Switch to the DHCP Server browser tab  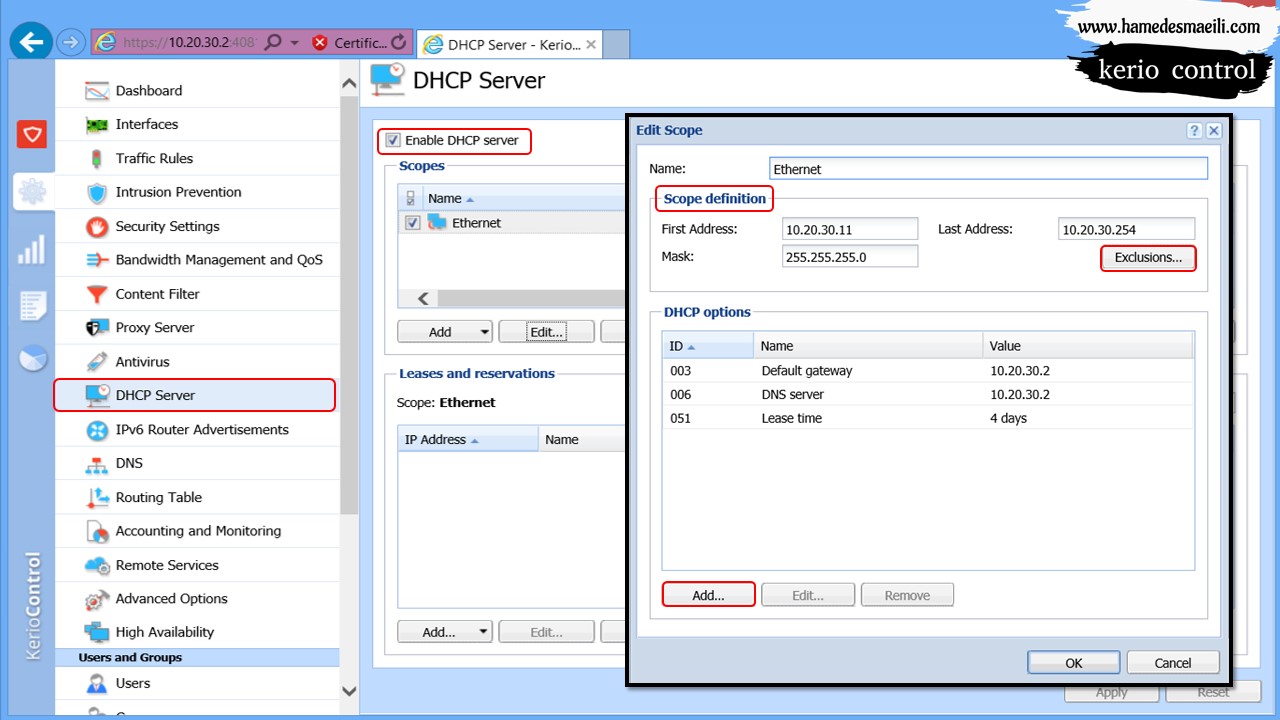pyautogui.click(x=510, y=44)
